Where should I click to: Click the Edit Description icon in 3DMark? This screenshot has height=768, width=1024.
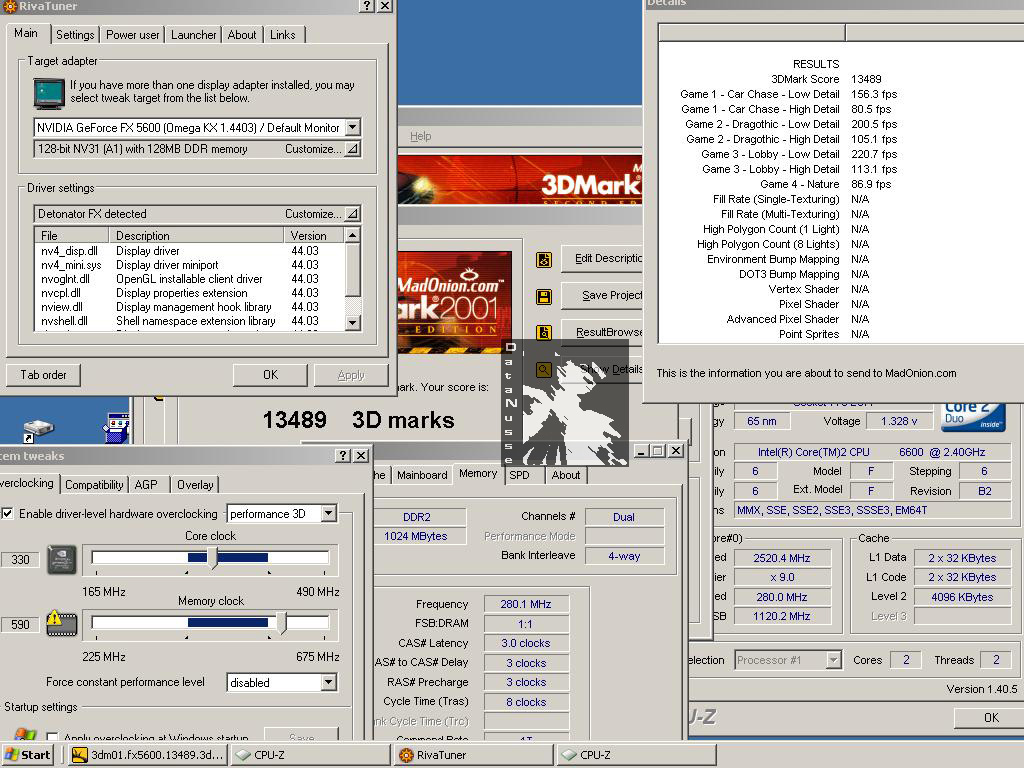pos(543,260)
